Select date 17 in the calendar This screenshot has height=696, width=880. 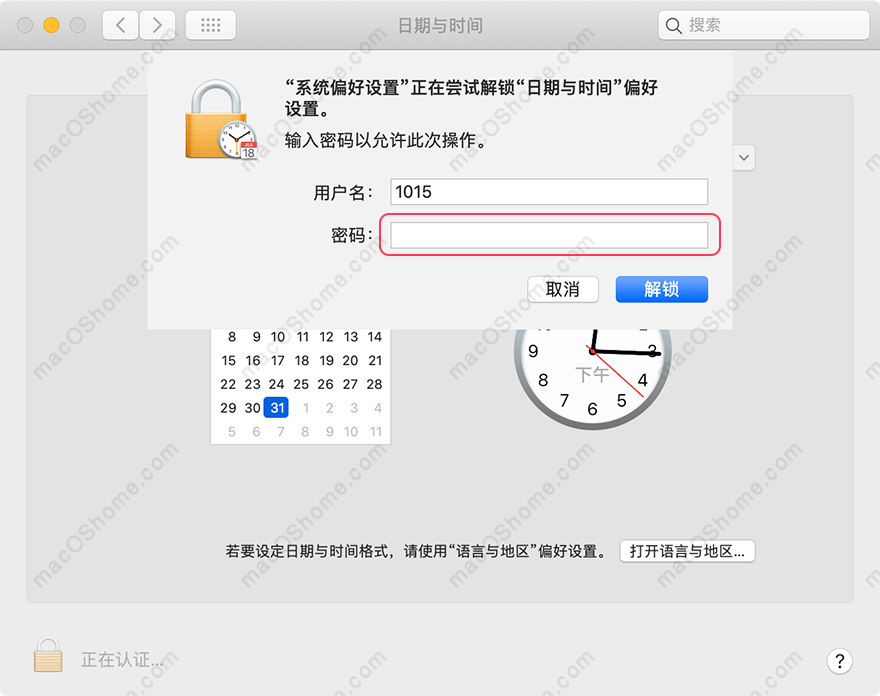[278, 360]
